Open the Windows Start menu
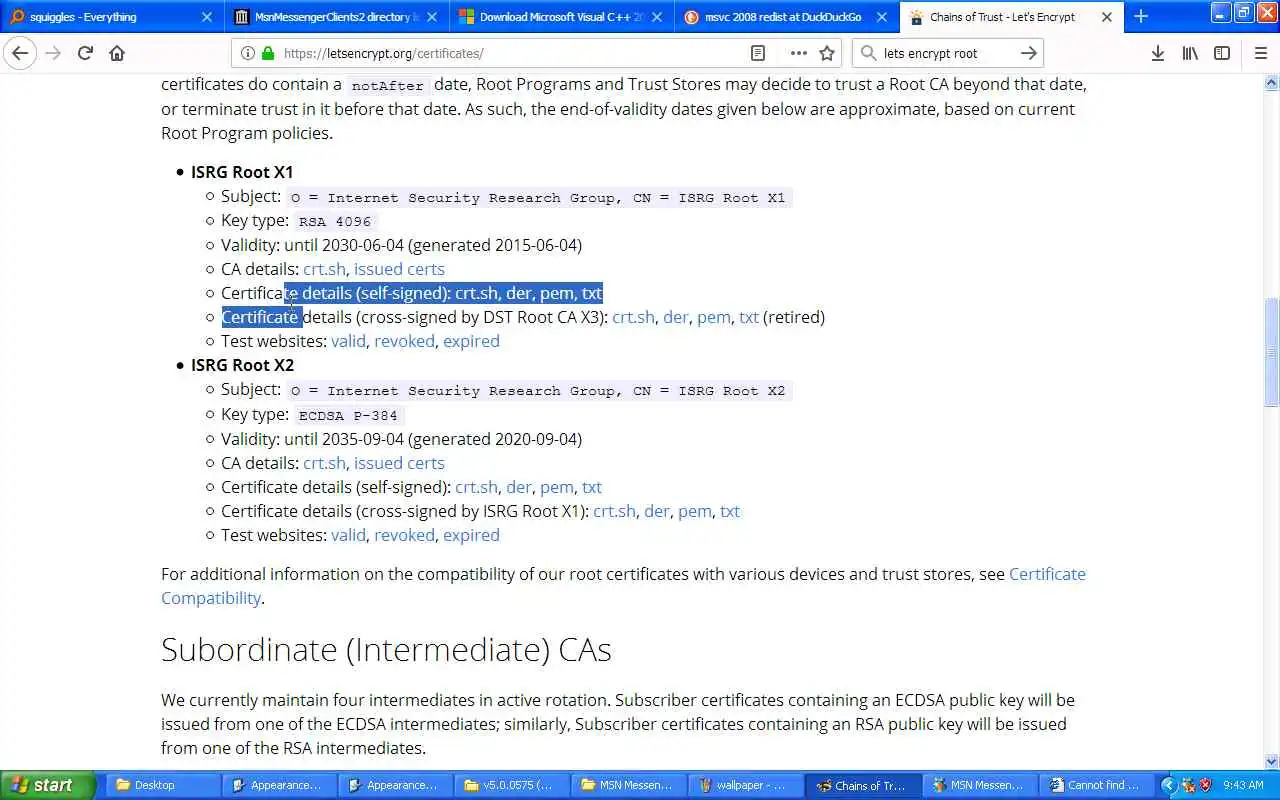 pyautogui.click(x=48, y=785)
